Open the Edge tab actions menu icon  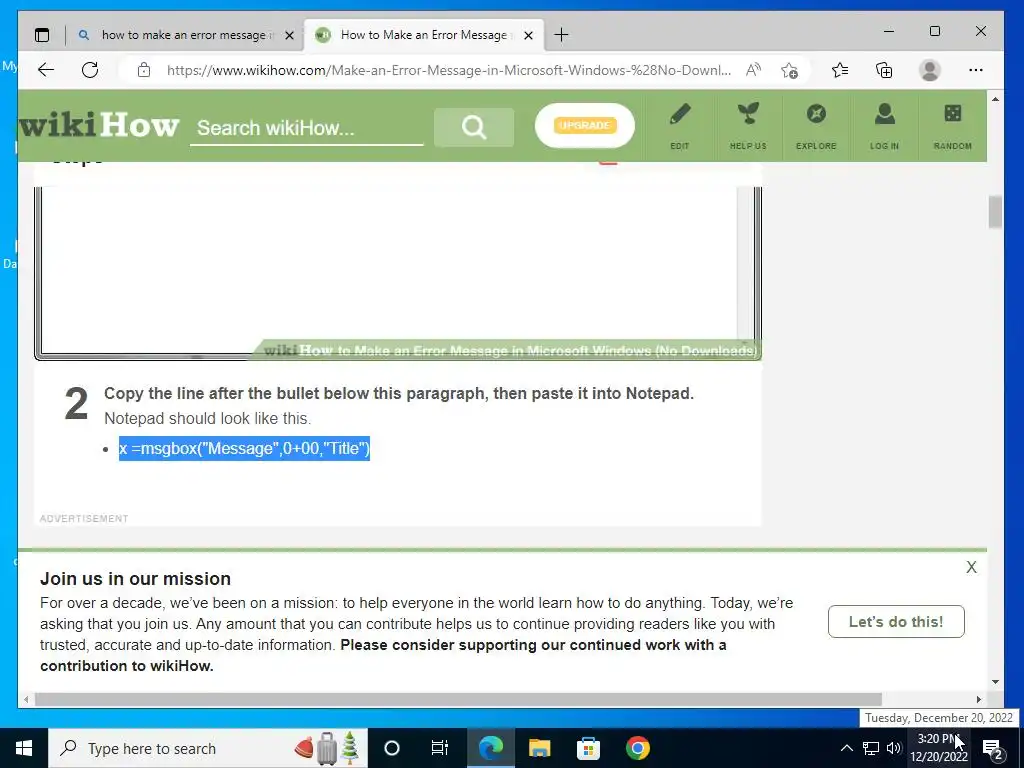point(42,35)
